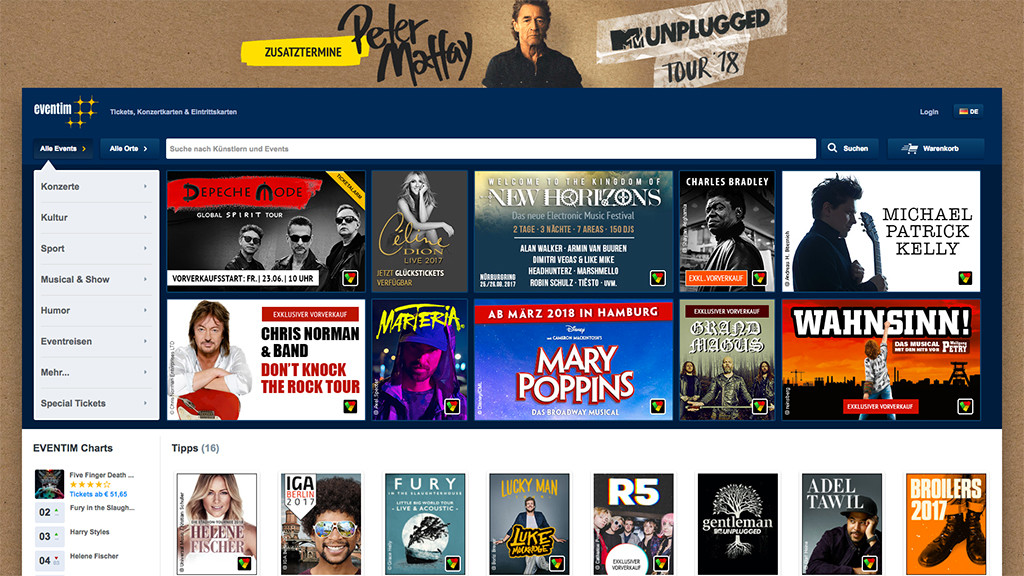
Task: Expand the Musical & Show category arrow
Action: click(145, 280)
